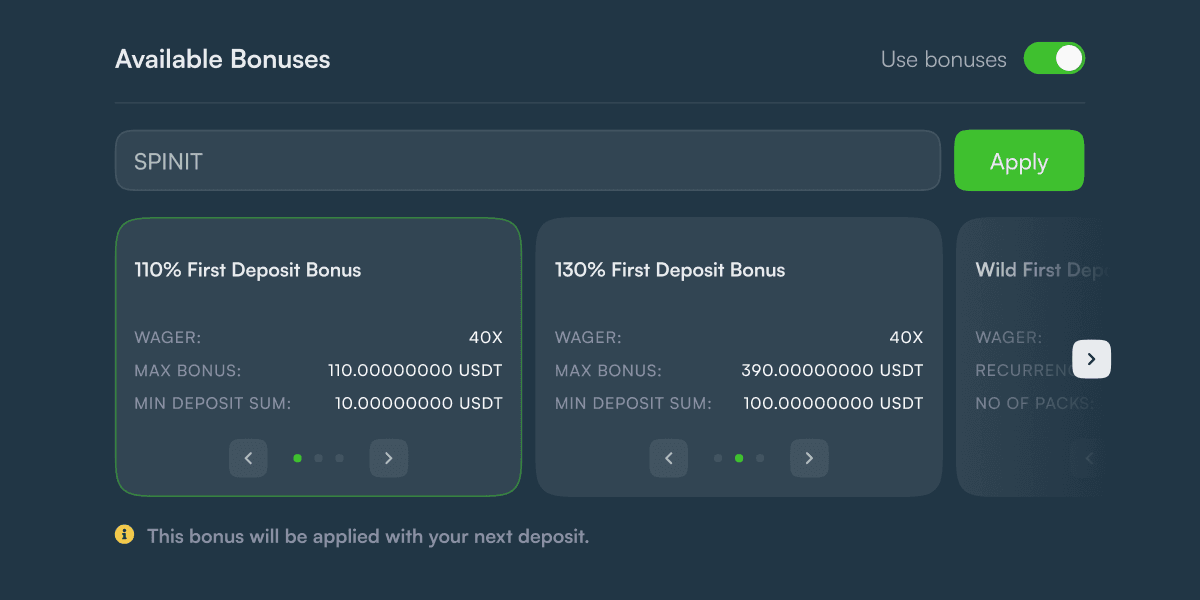The image size is (1200, 600).
Task: Click the Use bonuses label text
Action: pyautogui.click(x=943, y=59)
